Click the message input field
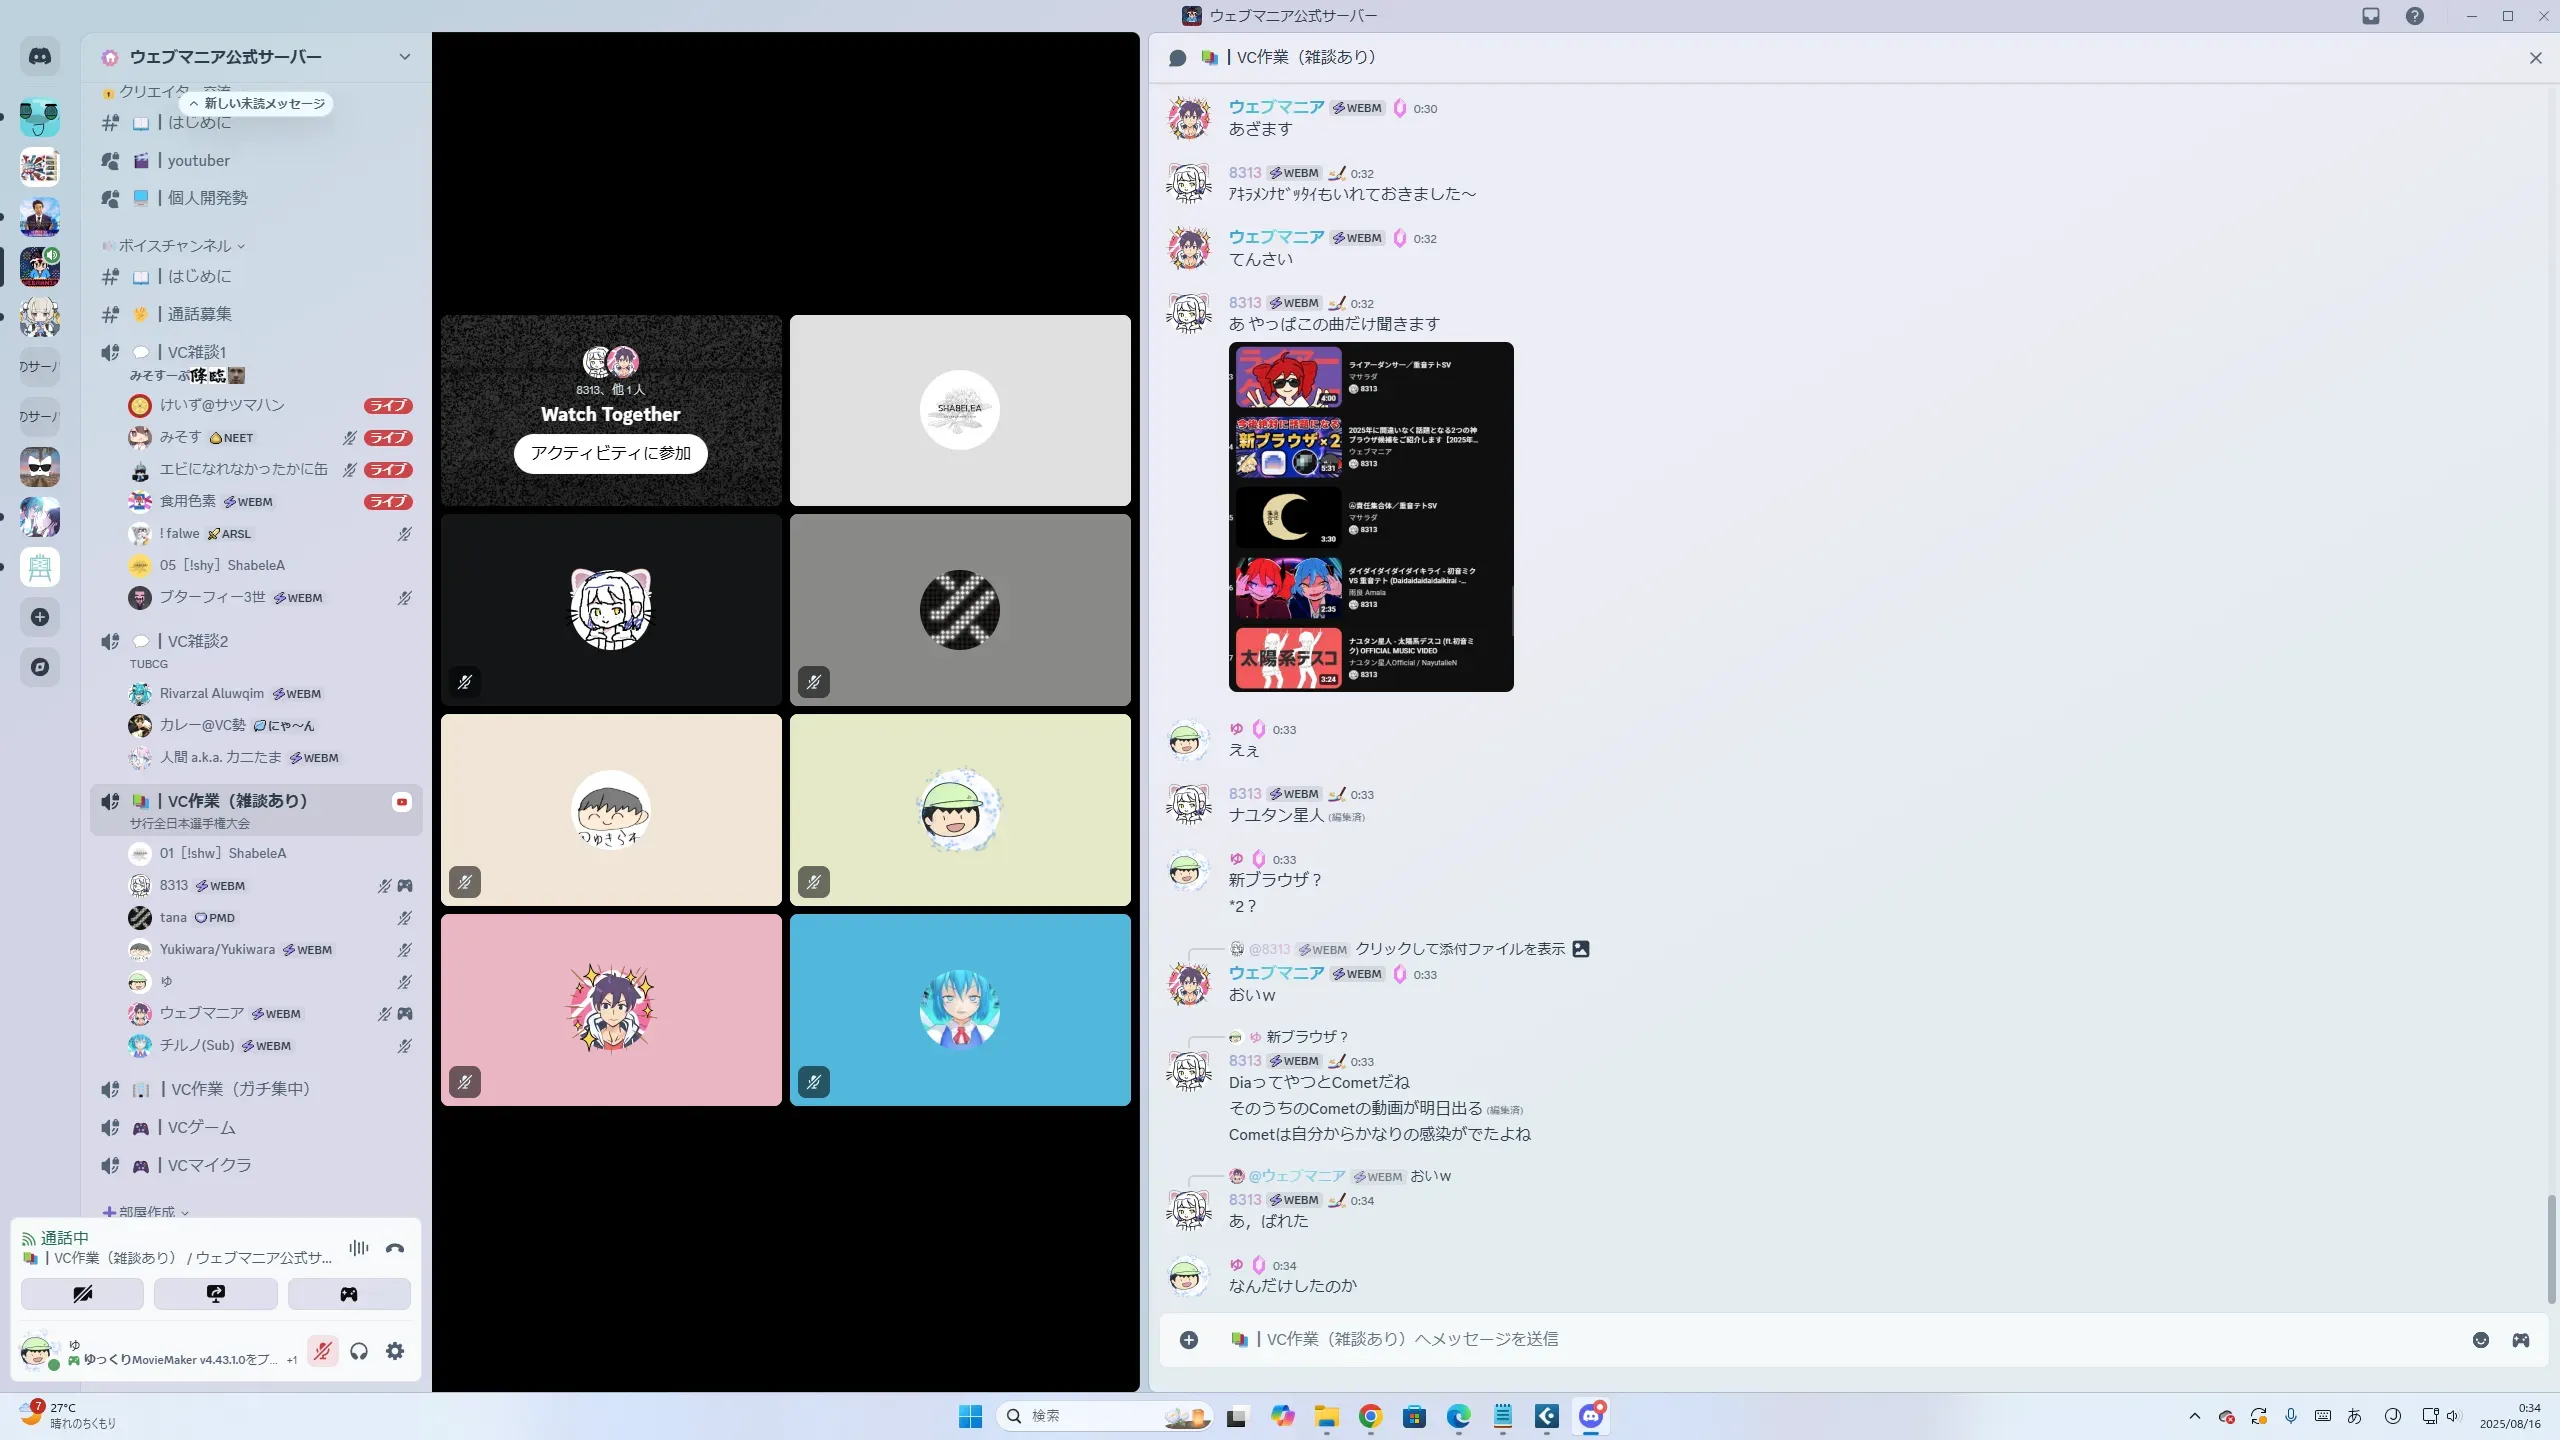The height and width of the screenshot is (1440, 2560). [1800, 1340]
